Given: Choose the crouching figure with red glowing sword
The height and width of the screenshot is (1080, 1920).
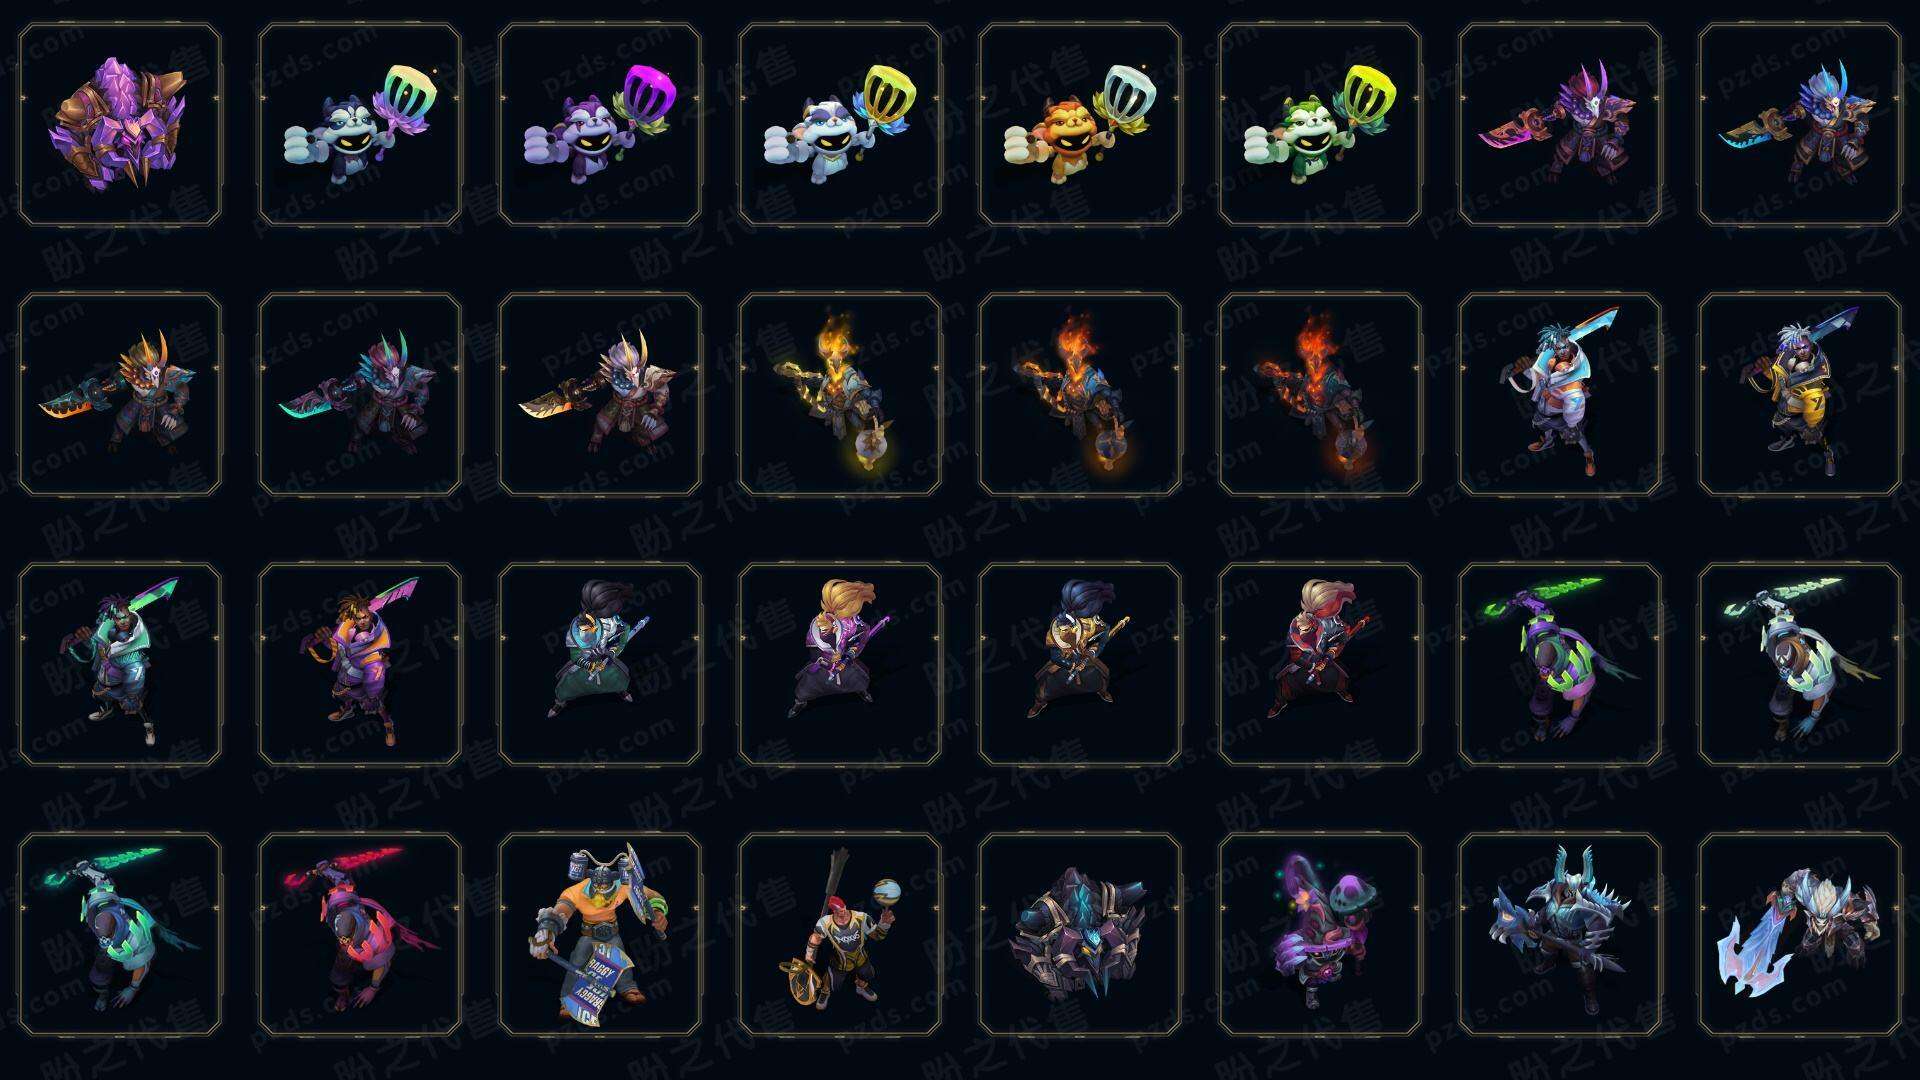Looking at the screenshot, I should (360, 935).
